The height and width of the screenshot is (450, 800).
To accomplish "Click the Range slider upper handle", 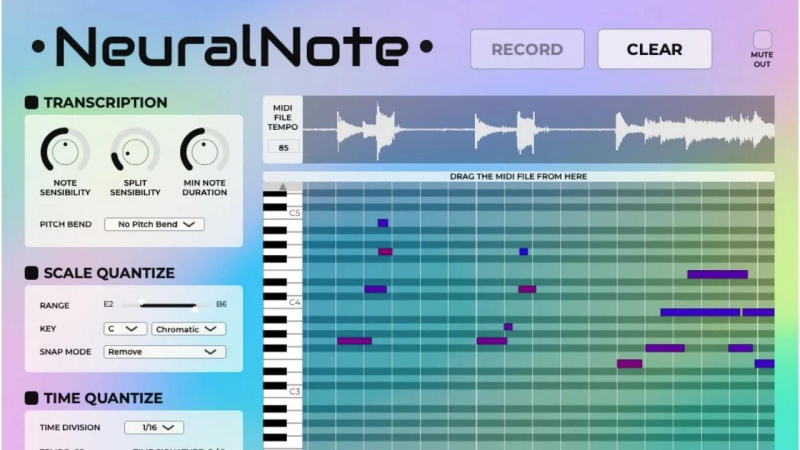I will pyautogui.click(x=194, y=307).
